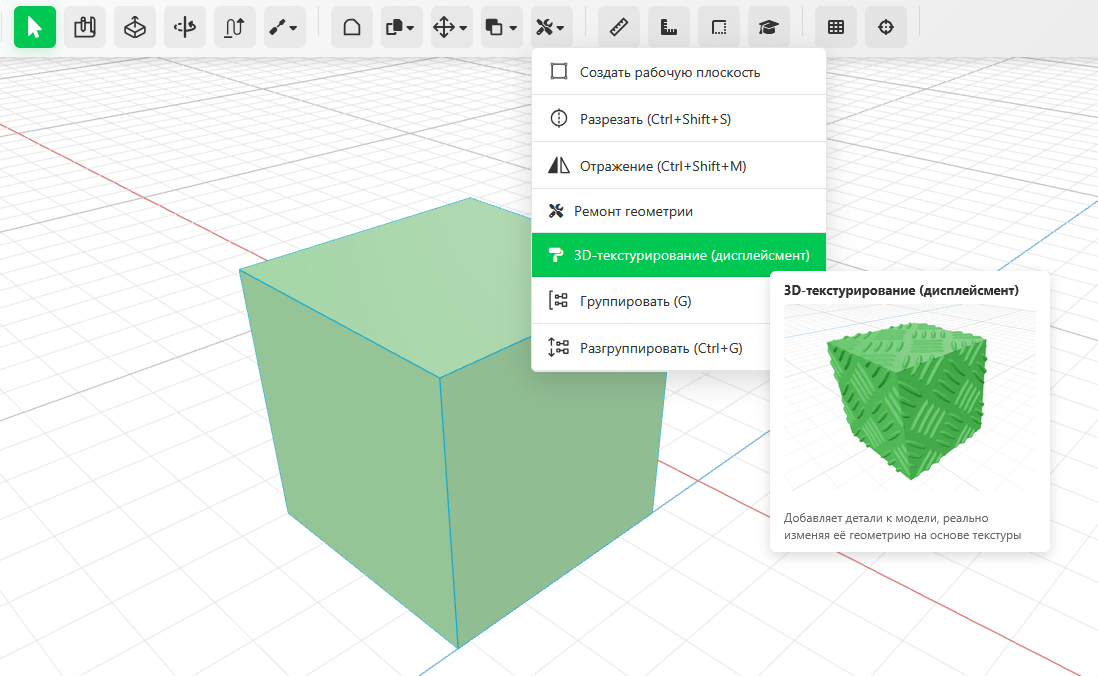Click the mirror triangles icon in menu
The width and height of the screenshot is (1098, 676).
[x=559, y=165]
